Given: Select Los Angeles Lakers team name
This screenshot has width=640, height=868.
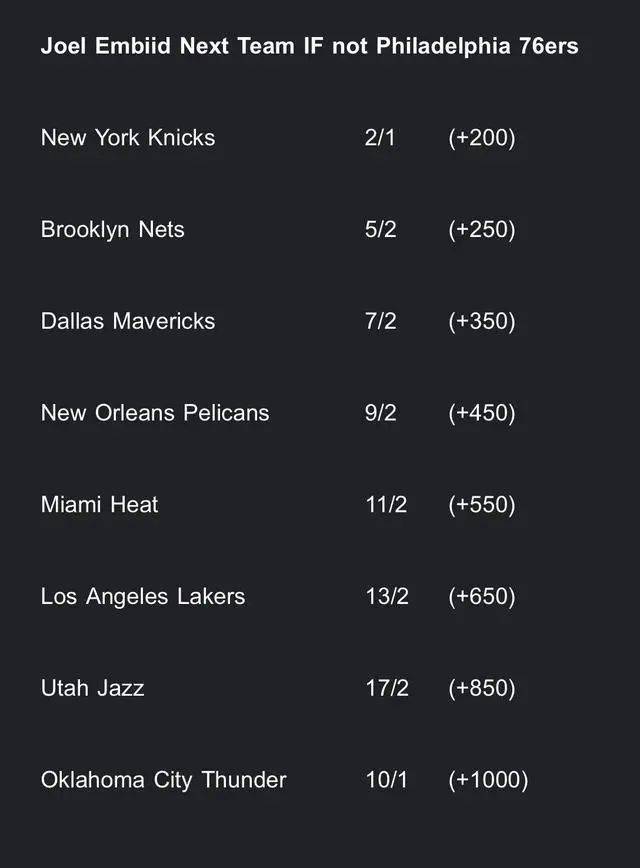Looking at the screenshot, I should click(x=143, y=597).
